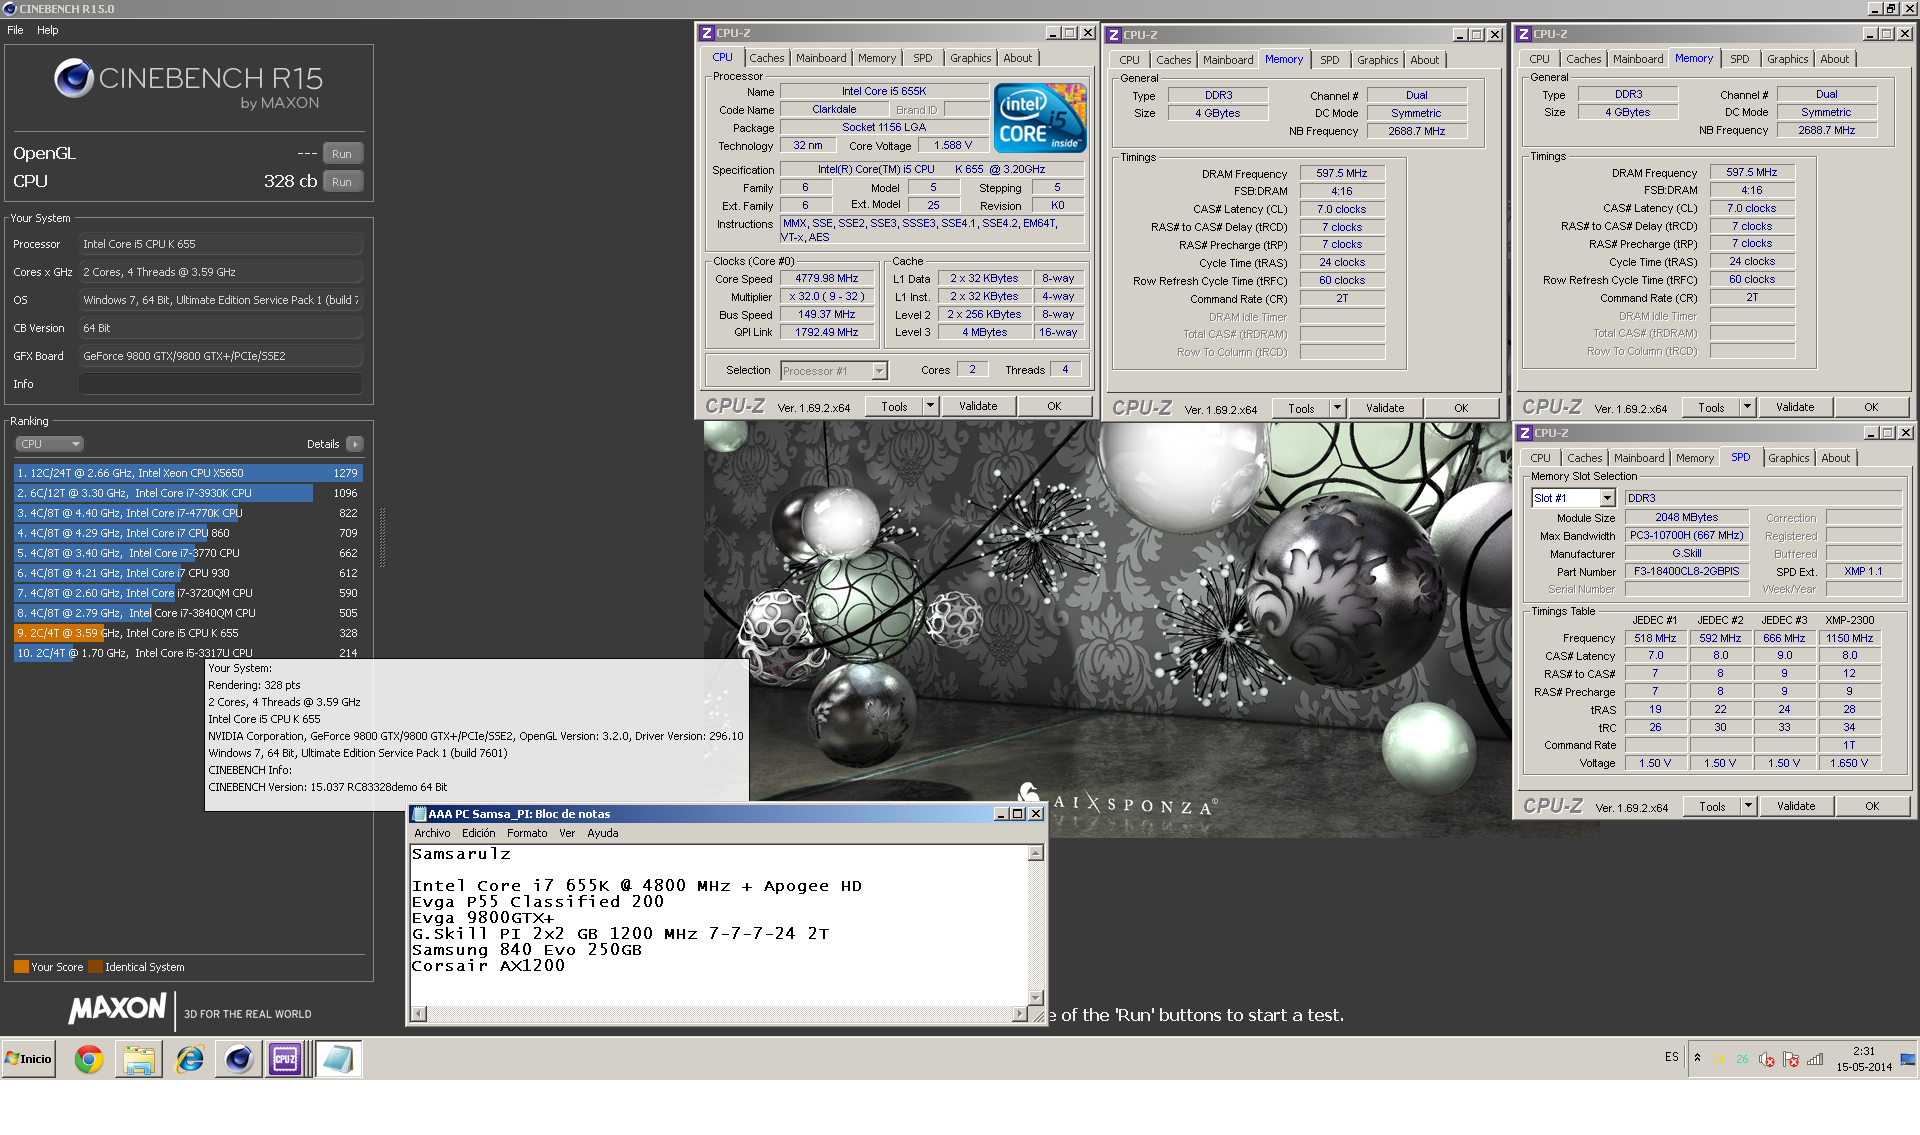The image size is (1920, 1135).
Task: Click the MAXON logo
Action: point(117,1008)
